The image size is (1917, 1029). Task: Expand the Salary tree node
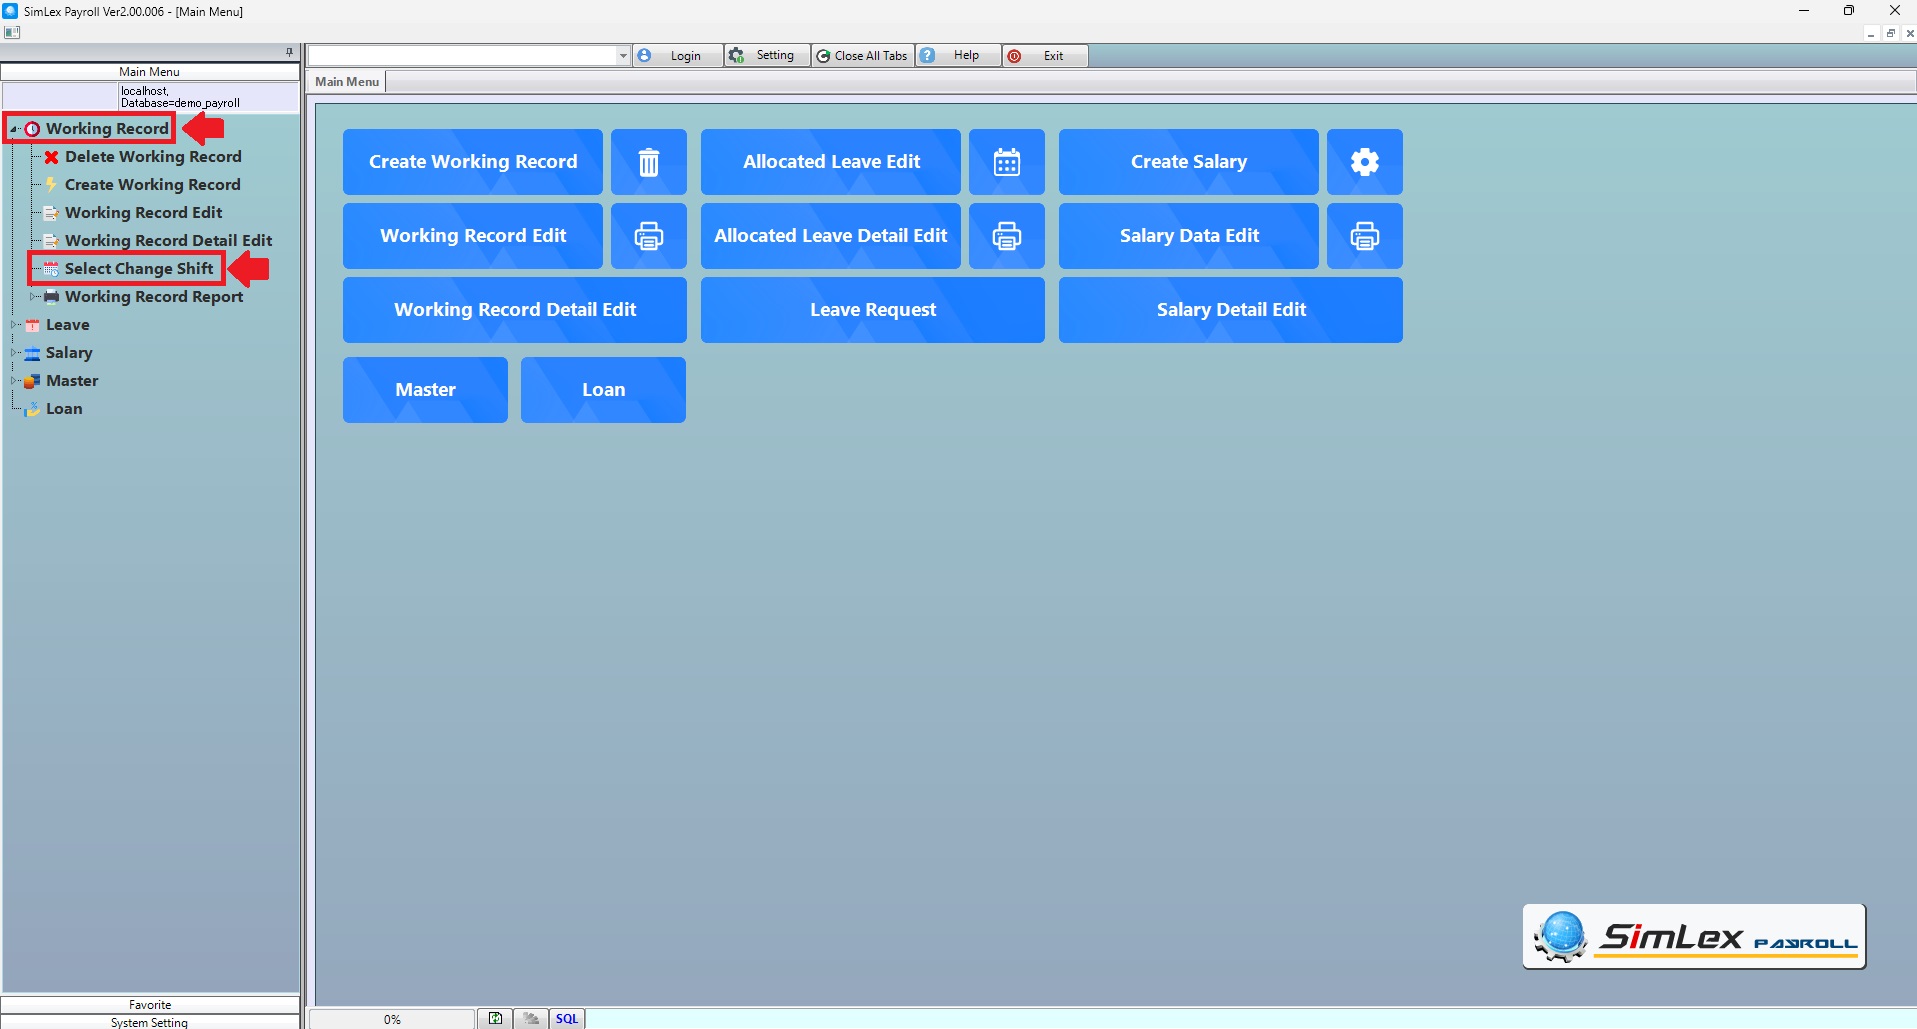point(14,353)
